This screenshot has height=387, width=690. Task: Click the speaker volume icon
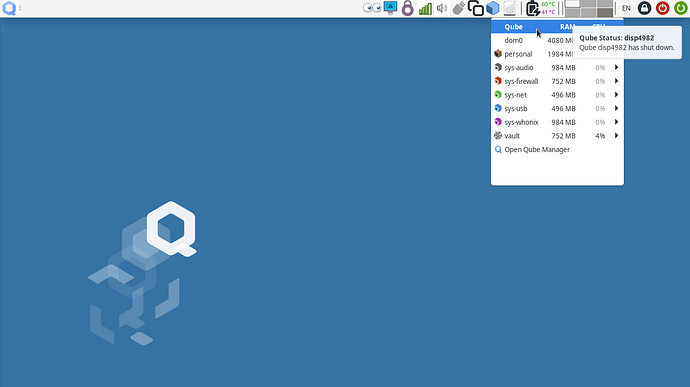click(x=442, y=8)
